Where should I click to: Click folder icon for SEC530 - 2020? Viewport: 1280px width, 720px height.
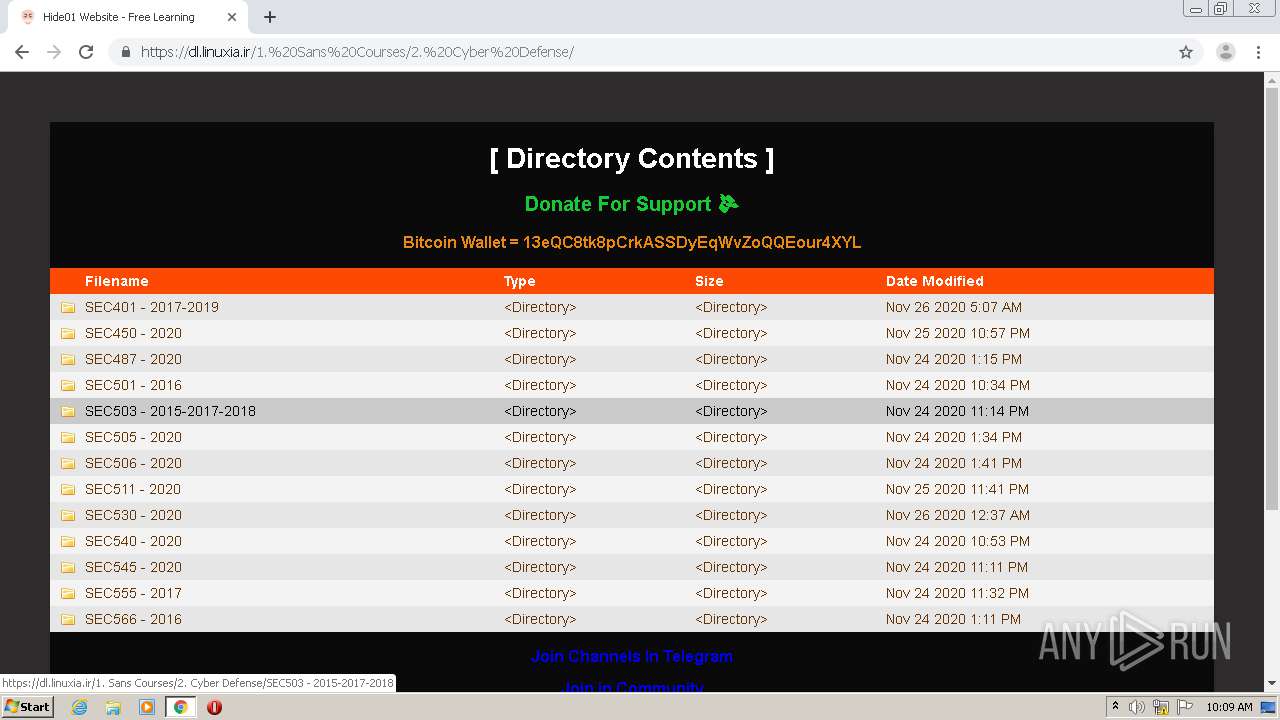[68, 515]
